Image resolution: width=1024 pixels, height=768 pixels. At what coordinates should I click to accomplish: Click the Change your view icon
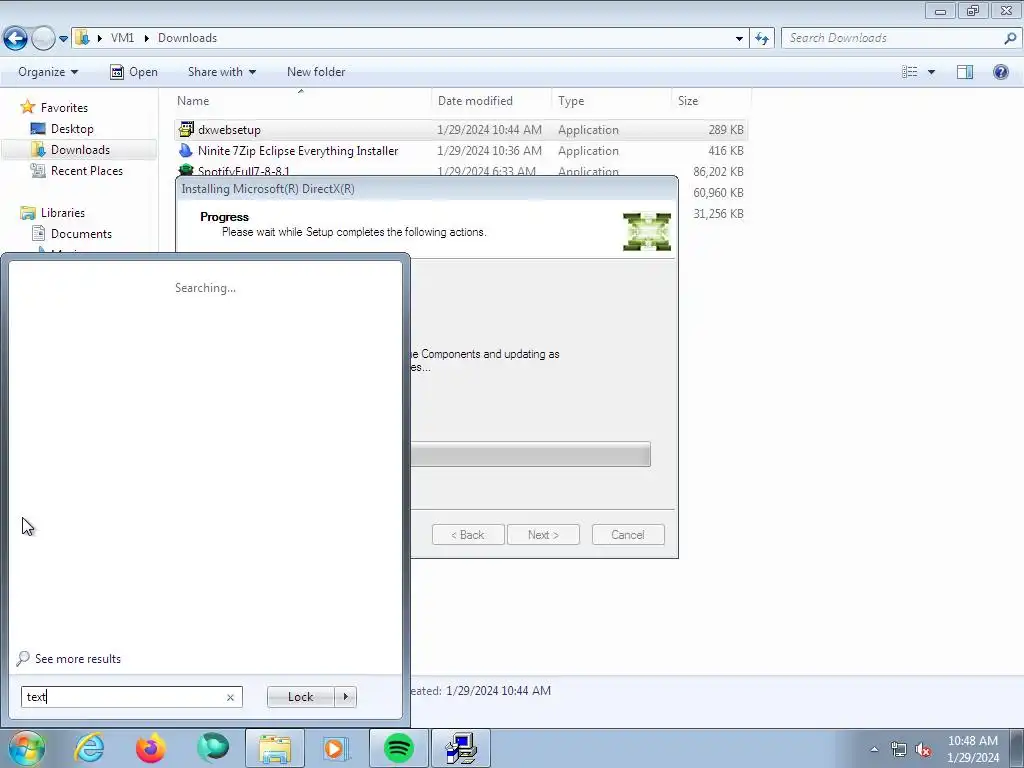909,72
